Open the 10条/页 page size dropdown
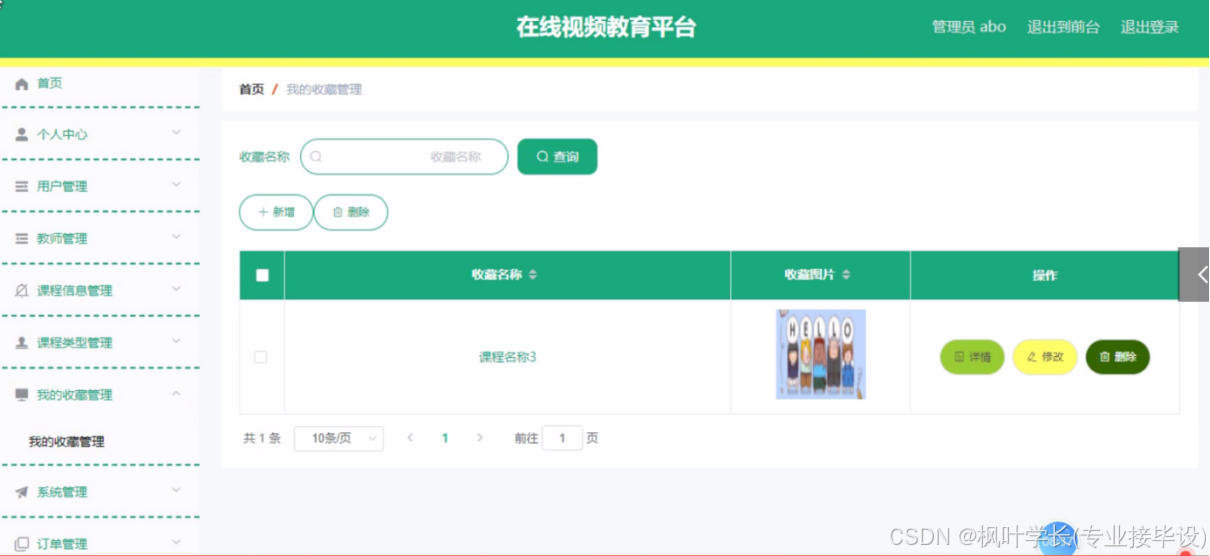 click(339, 438)
